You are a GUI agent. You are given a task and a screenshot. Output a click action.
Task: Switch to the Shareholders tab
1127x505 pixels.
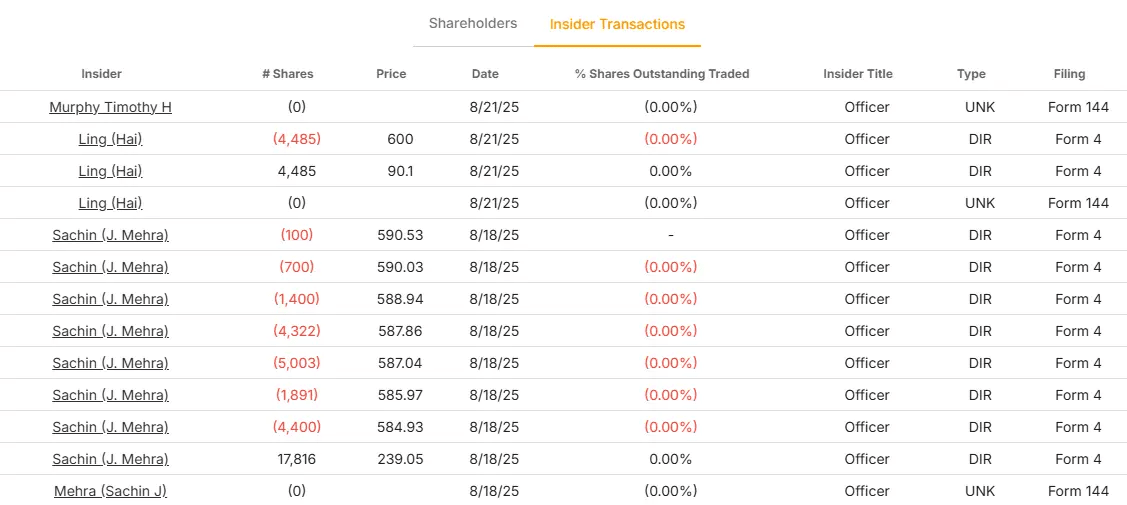click(473, 23)
